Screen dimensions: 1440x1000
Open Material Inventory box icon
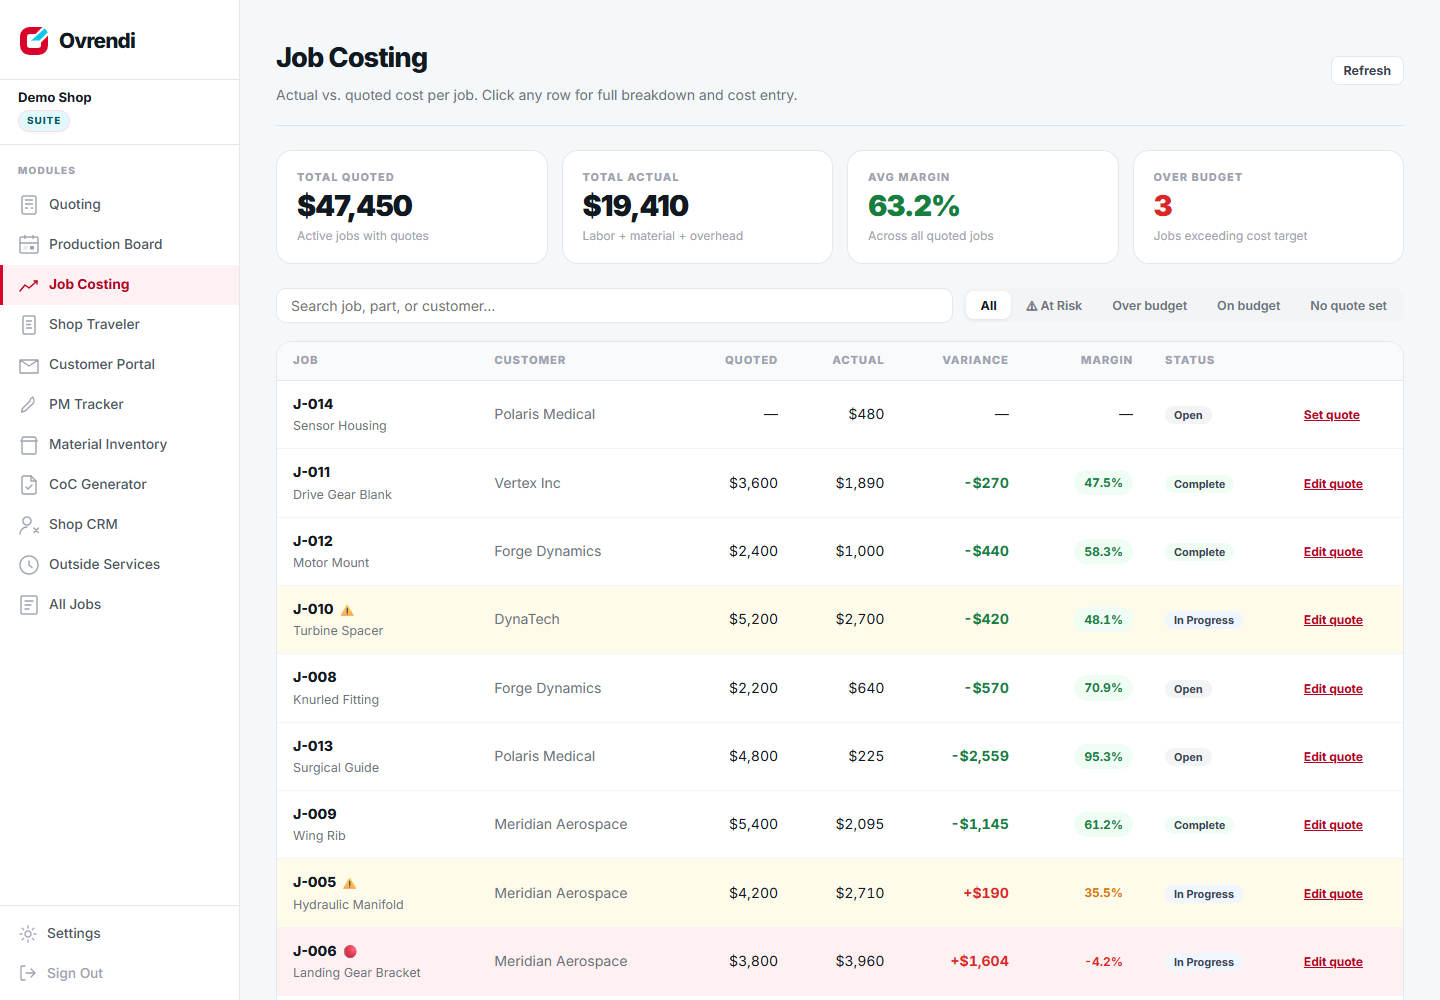pyautogui.click(x=29, y=445)
